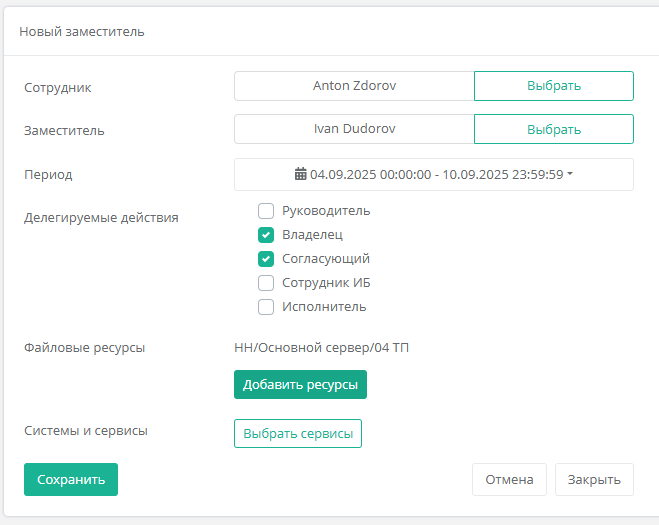Viewport: 659px width, 525px height.
Task: Close the dialog with Закрыть
Action: [x=594, y=480]
